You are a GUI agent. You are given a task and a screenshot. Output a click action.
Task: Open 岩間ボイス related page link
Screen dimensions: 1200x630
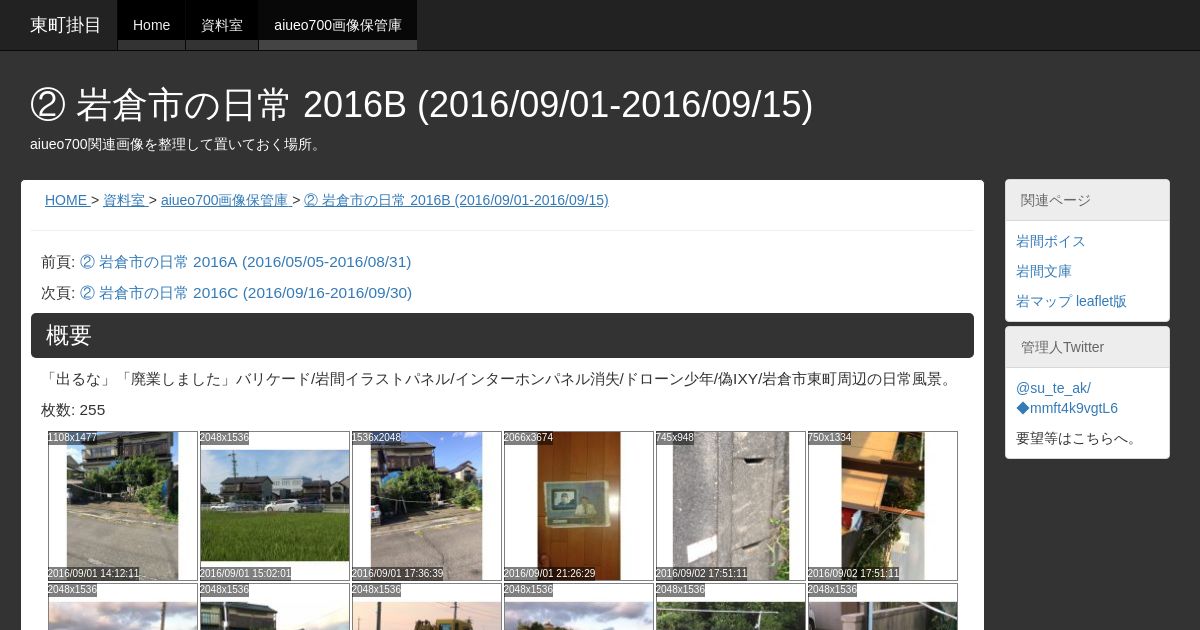tap(1051, 241)
